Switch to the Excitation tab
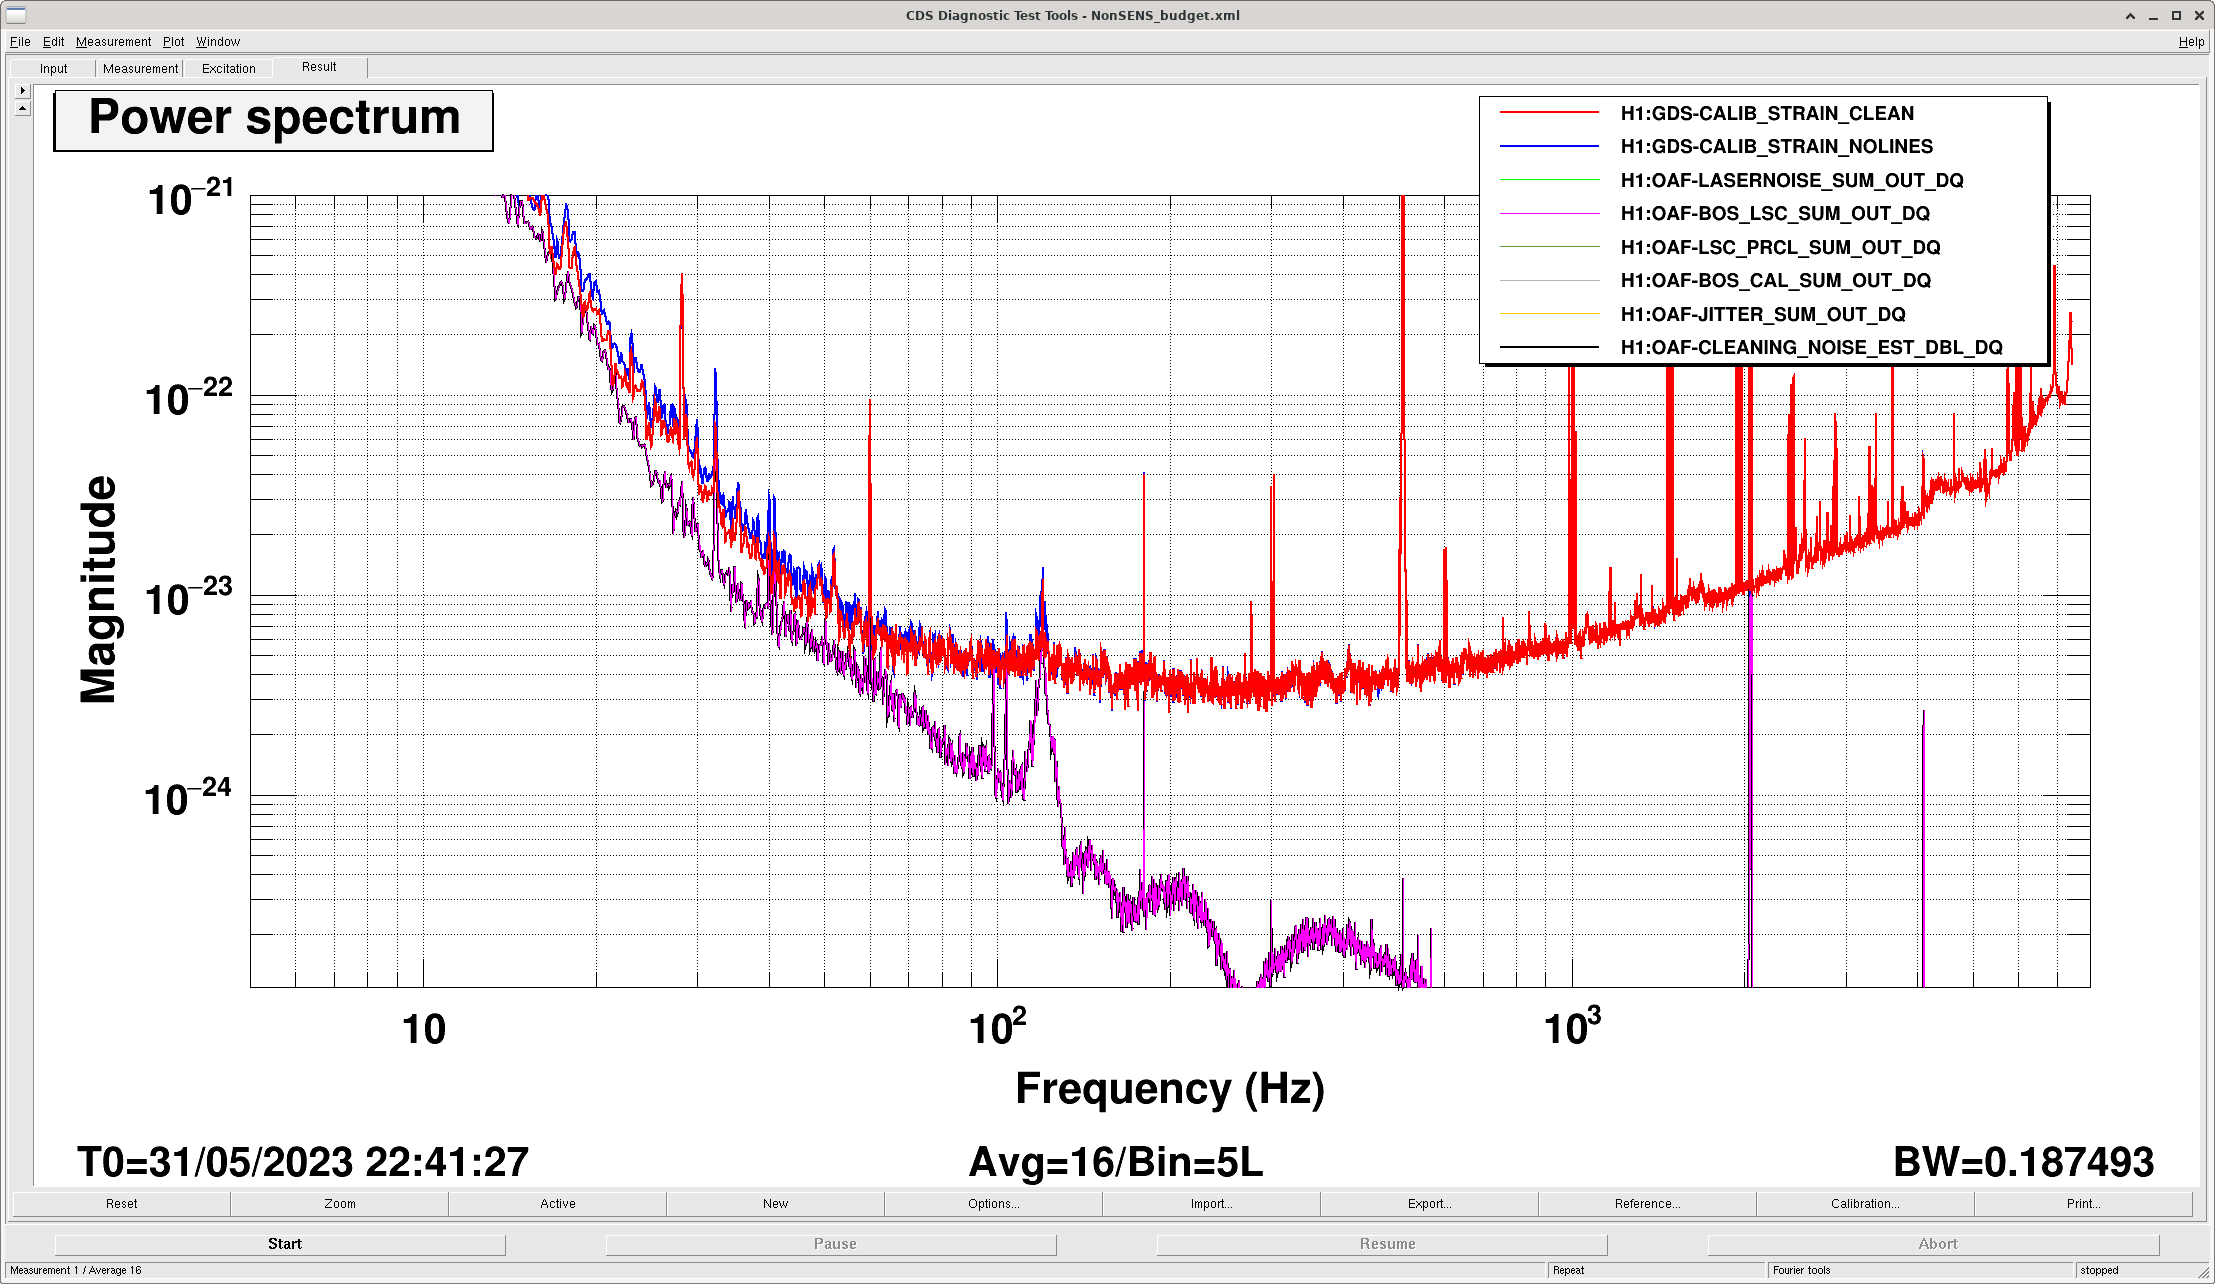Screen dimensions: 2215x1284 click(x=228, y=68)
